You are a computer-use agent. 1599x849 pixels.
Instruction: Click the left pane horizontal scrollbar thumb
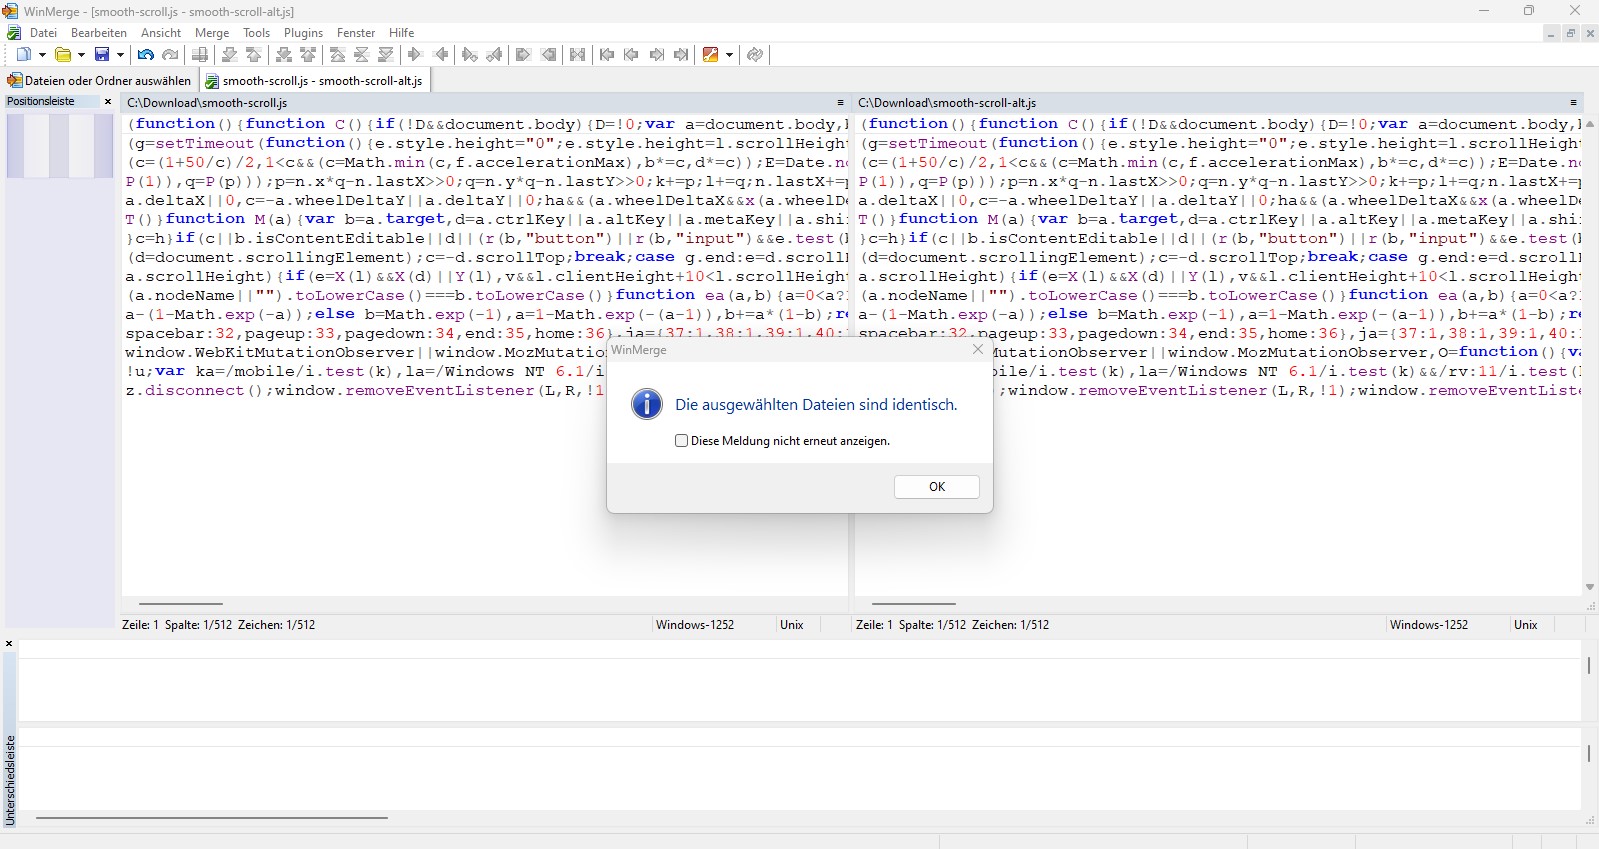(x=181, y=604)
